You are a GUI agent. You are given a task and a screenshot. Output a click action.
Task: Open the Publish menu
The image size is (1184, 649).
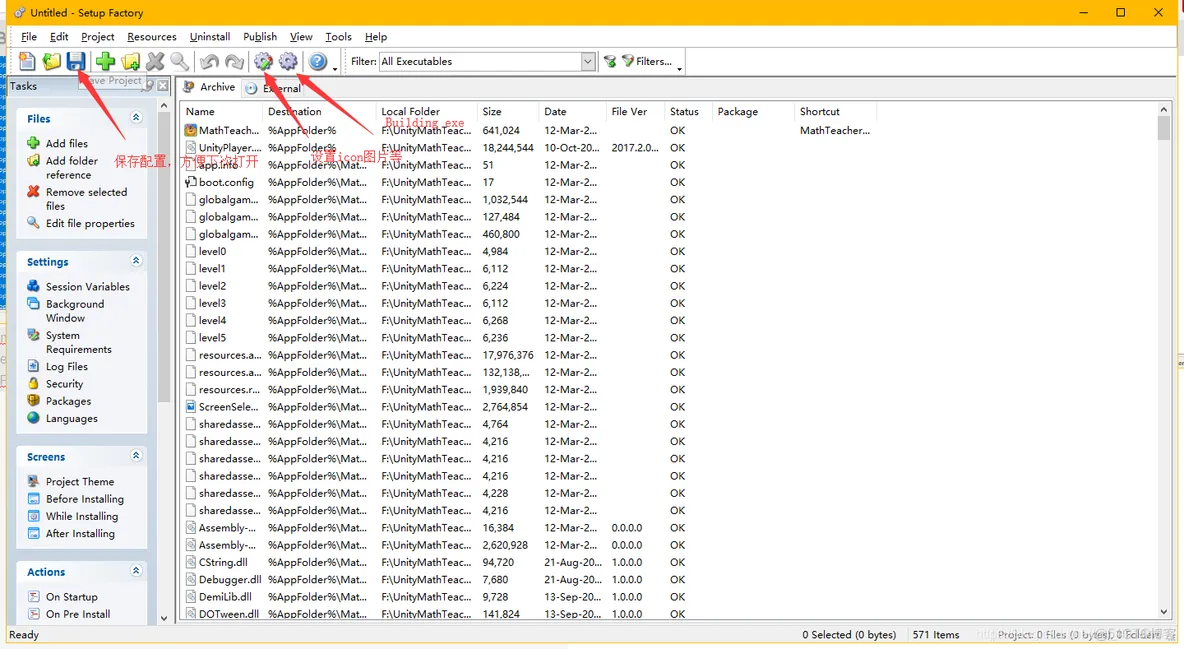pos(260,36)
